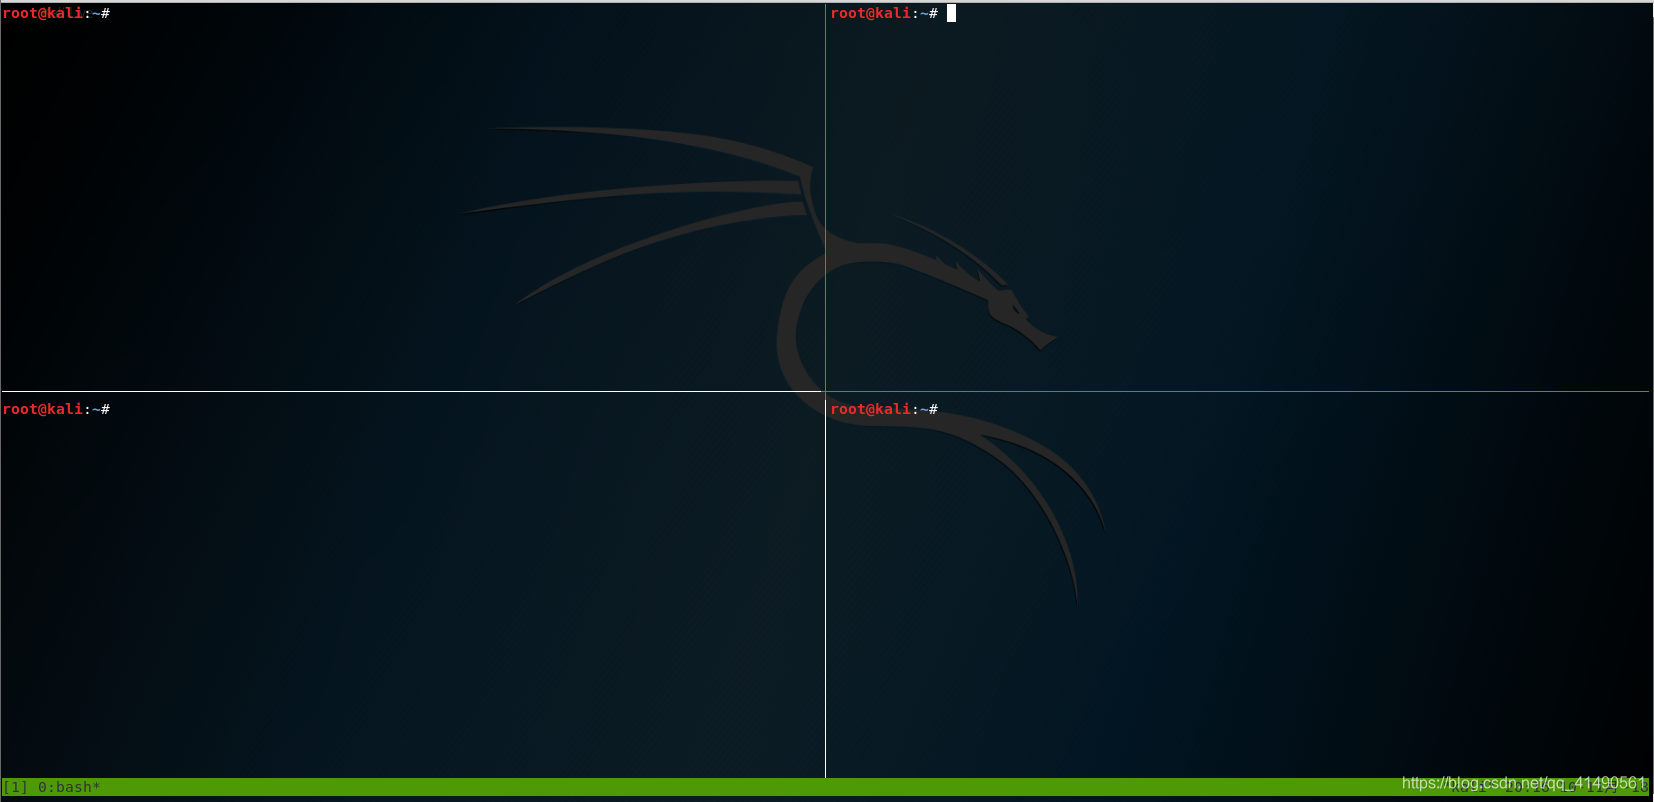The height and width of the screenshot is (802, 1654).
Task: Select the 0:bash* window in tmux status bar
Action: (x=69, y=787)
